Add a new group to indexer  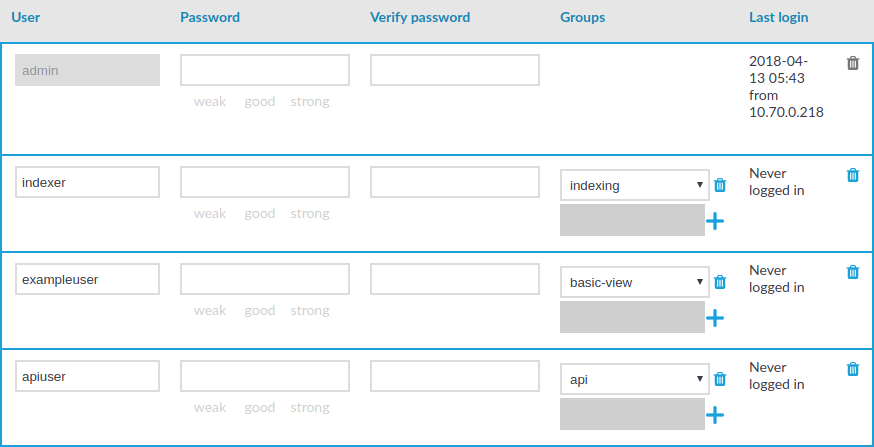[715, 221]
